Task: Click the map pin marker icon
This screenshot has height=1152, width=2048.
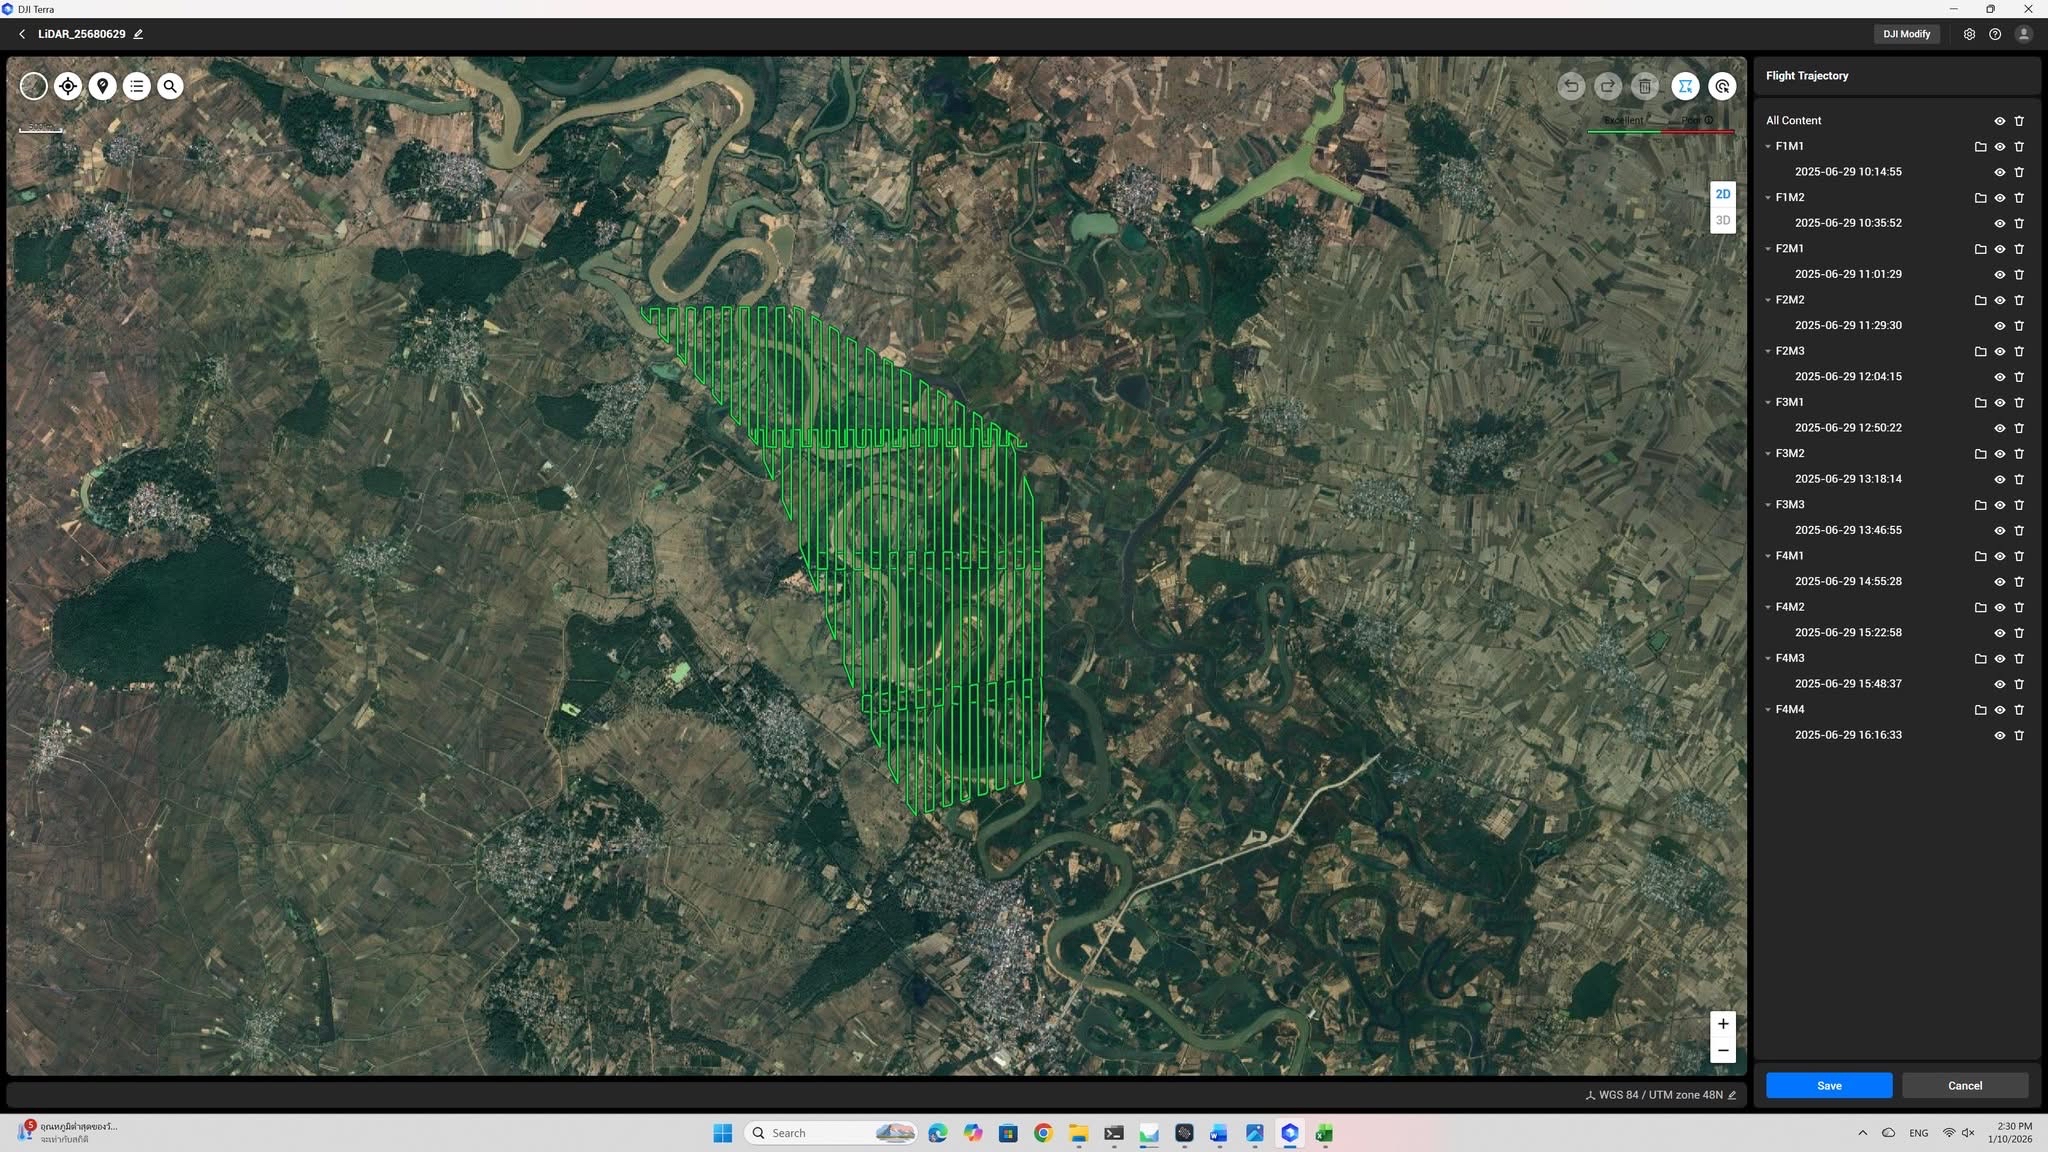Action: coord(102,86)
